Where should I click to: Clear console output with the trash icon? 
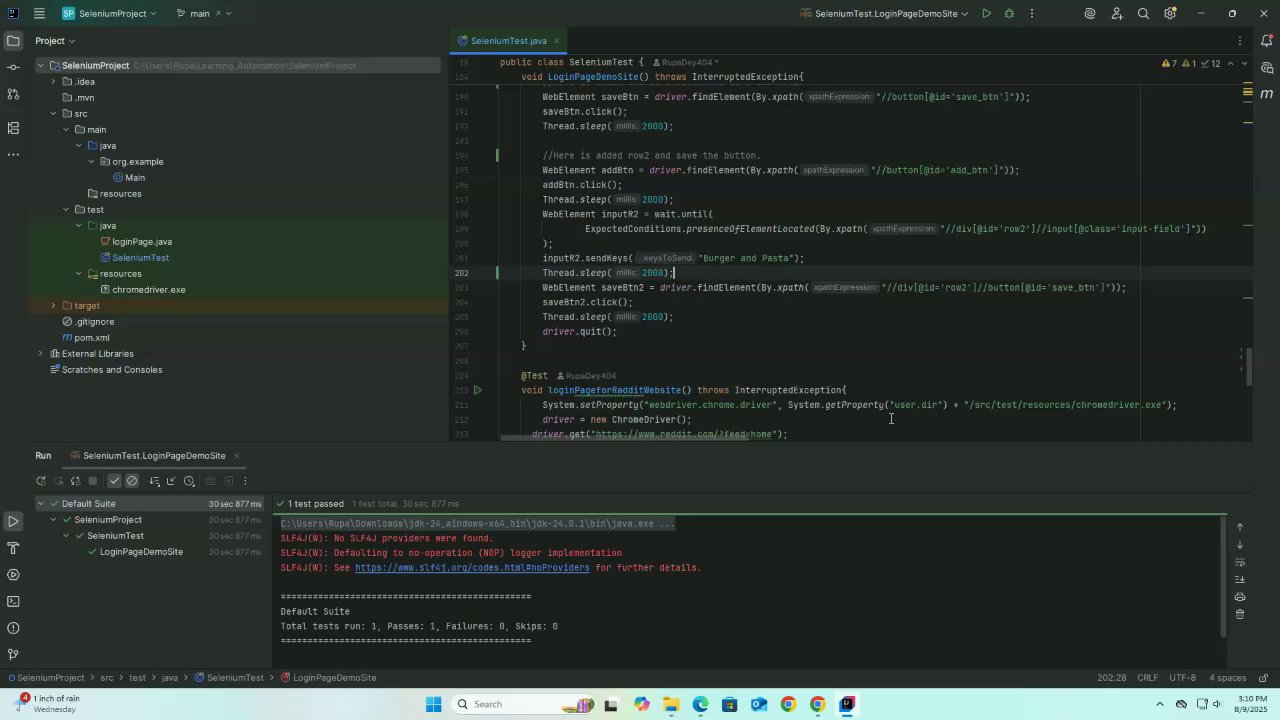tap(1240, 614)
